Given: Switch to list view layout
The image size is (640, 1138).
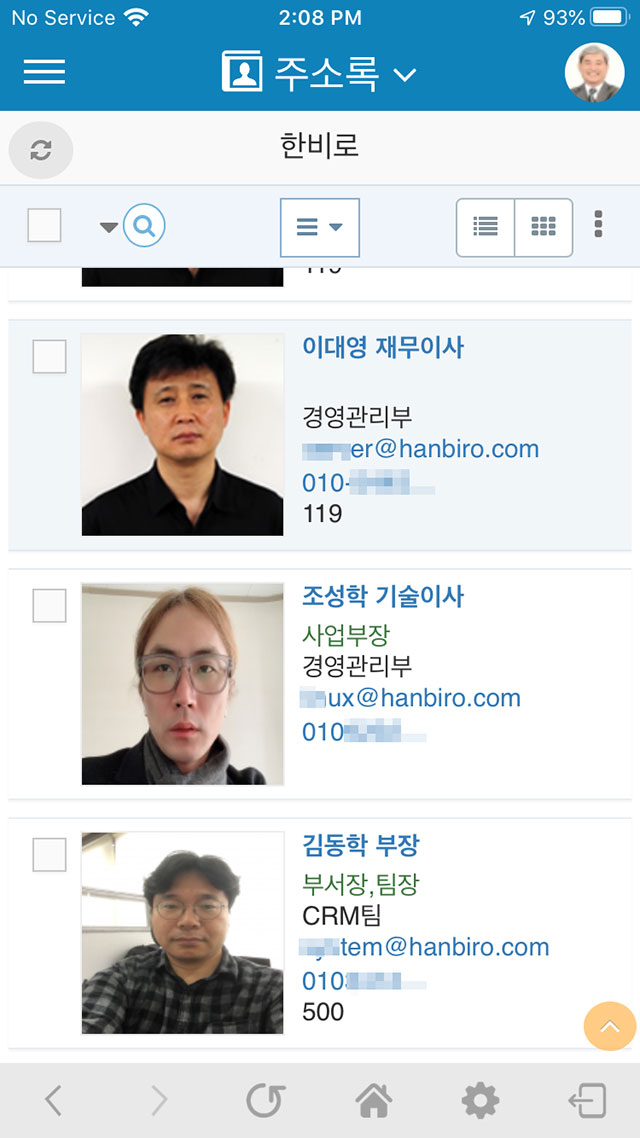Looking at the screenshot, I should pos(485,227).
